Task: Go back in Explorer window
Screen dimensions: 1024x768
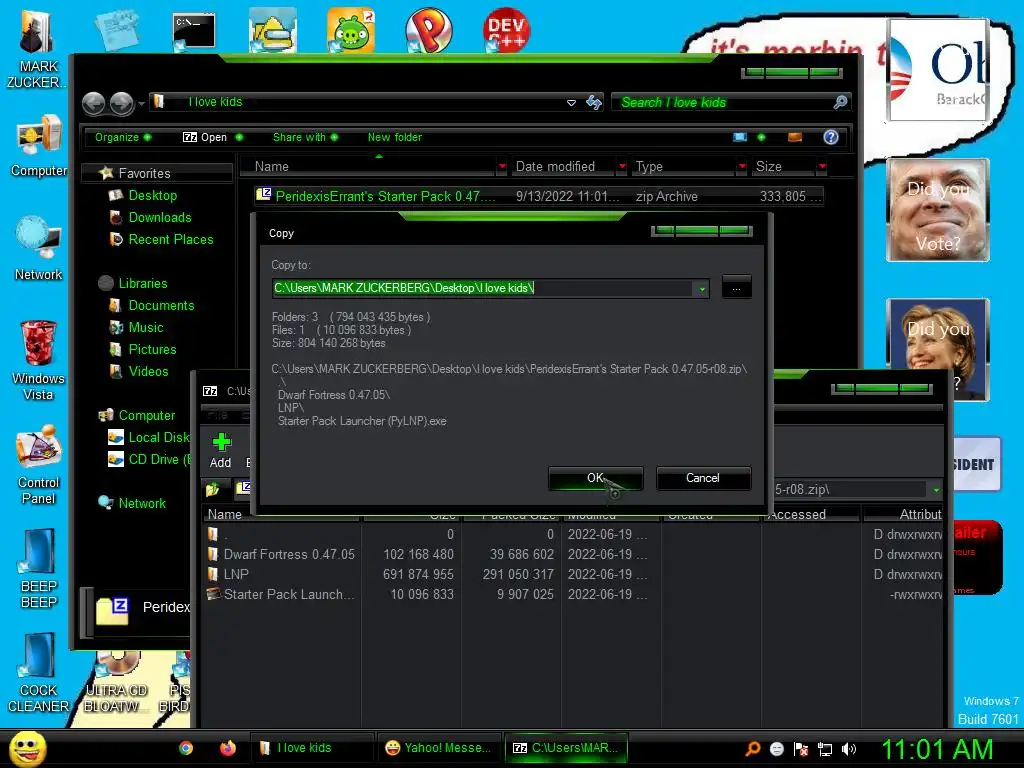Action: pos(93,103)
